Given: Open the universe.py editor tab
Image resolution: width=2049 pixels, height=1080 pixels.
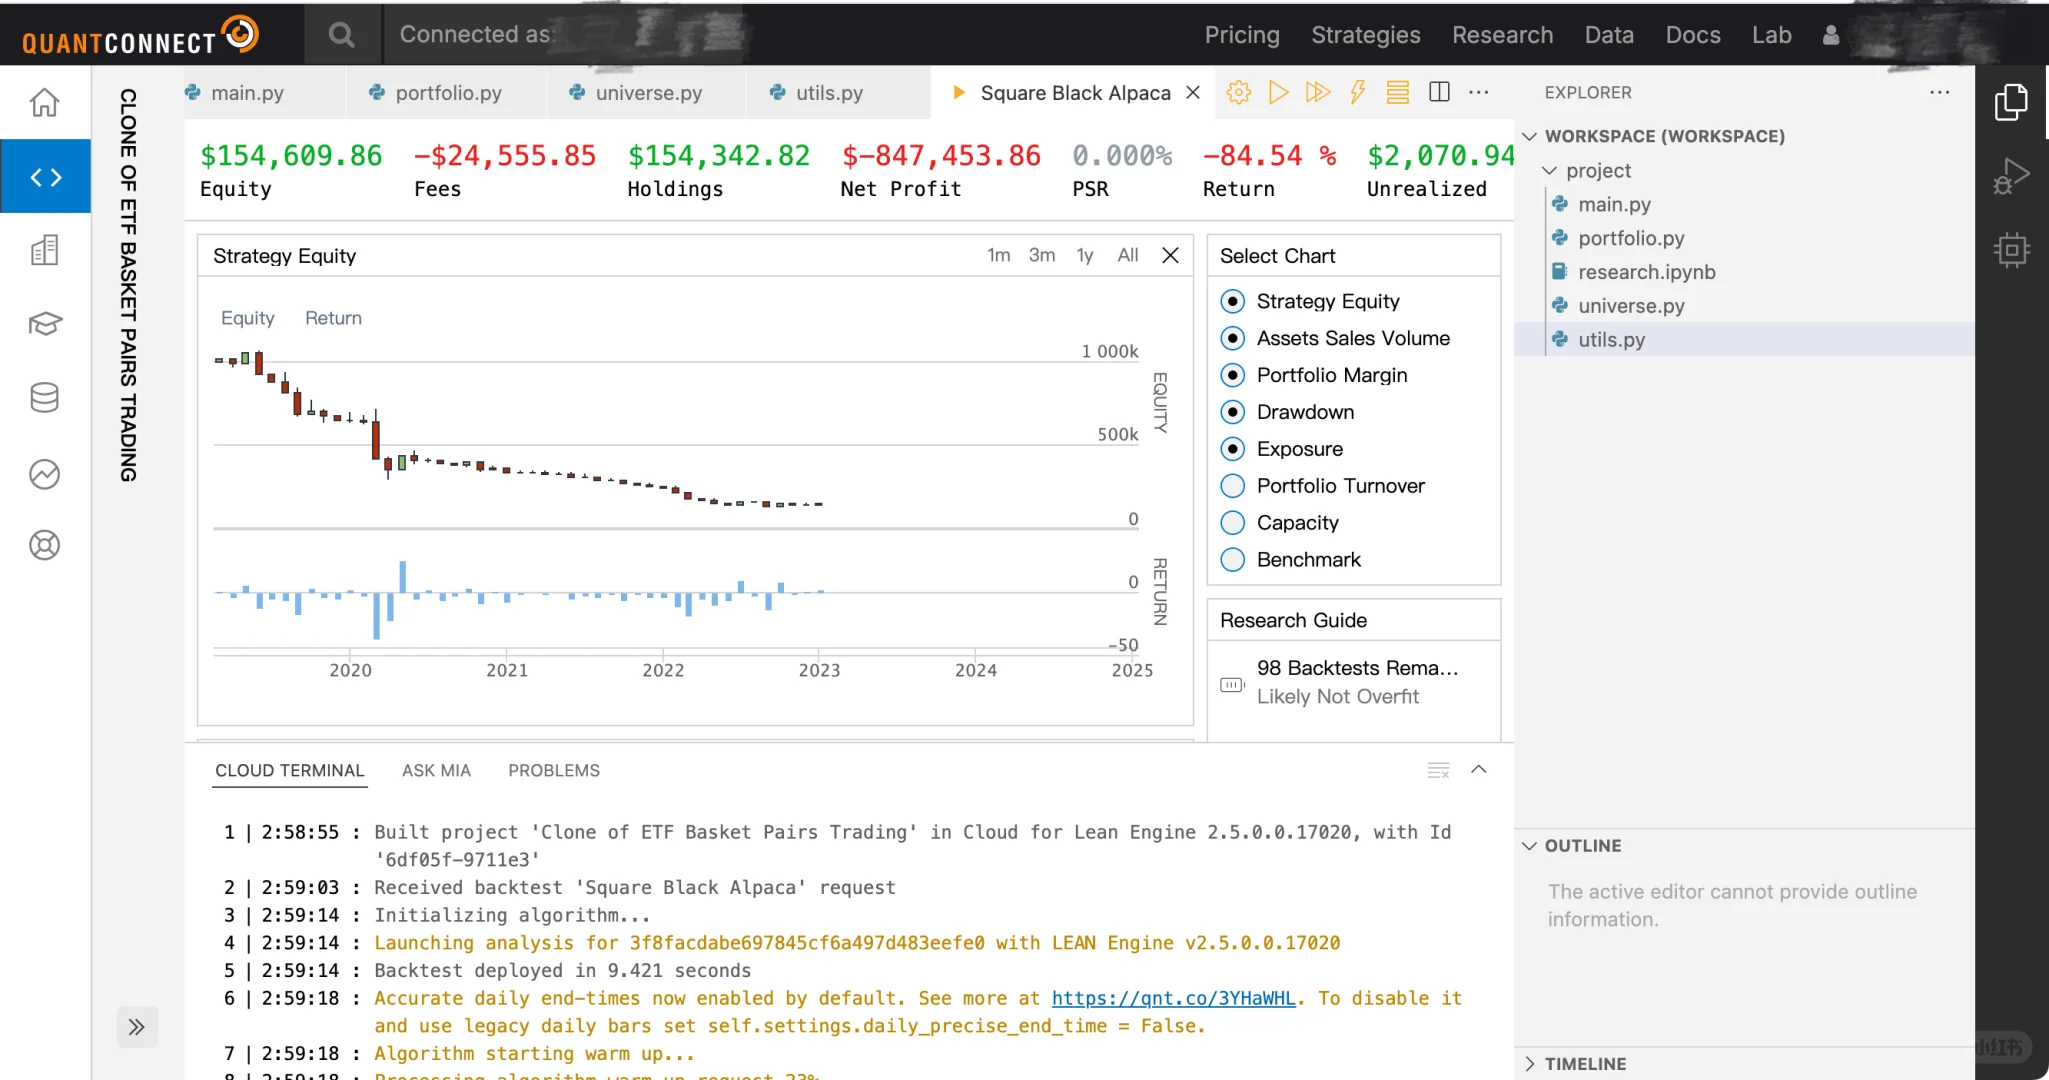Looking at the screenshot, I should pyautogui.click(x=648, y=93).
